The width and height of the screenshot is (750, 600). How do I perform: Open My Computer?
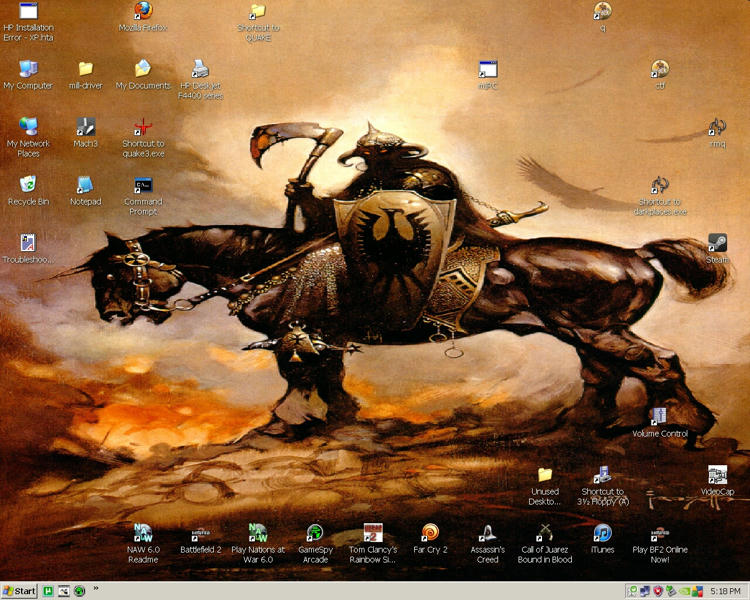(x=28, y=75)
